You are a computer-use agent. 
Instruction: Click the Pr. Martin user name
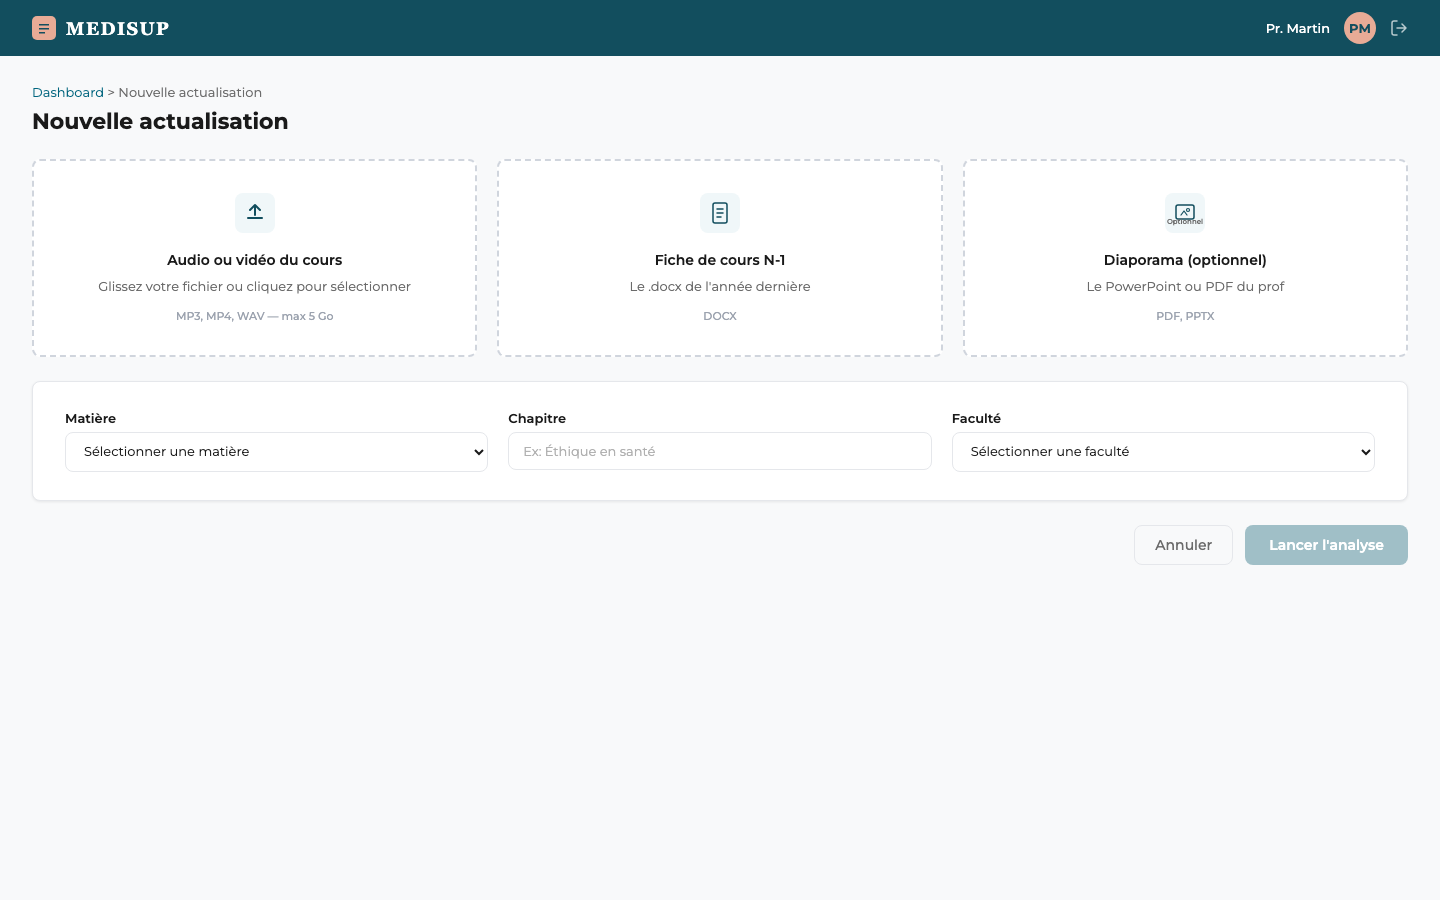1297,28
